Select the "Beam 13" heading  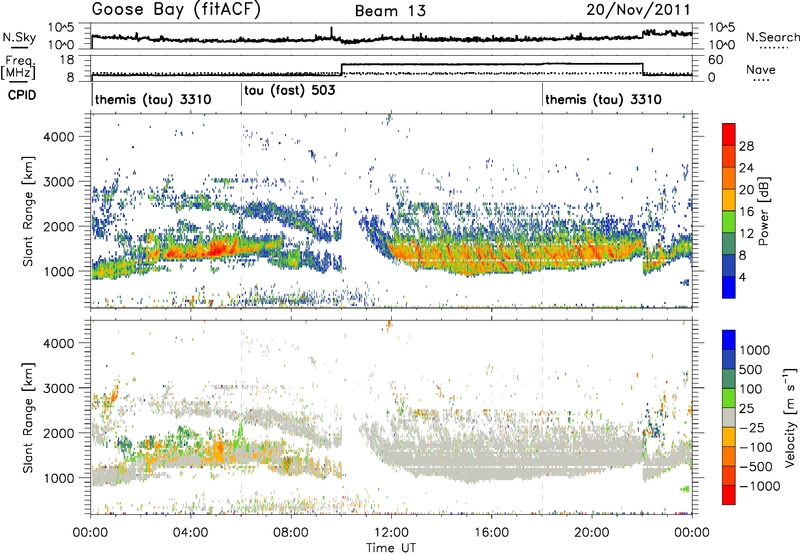coord(390,11)
